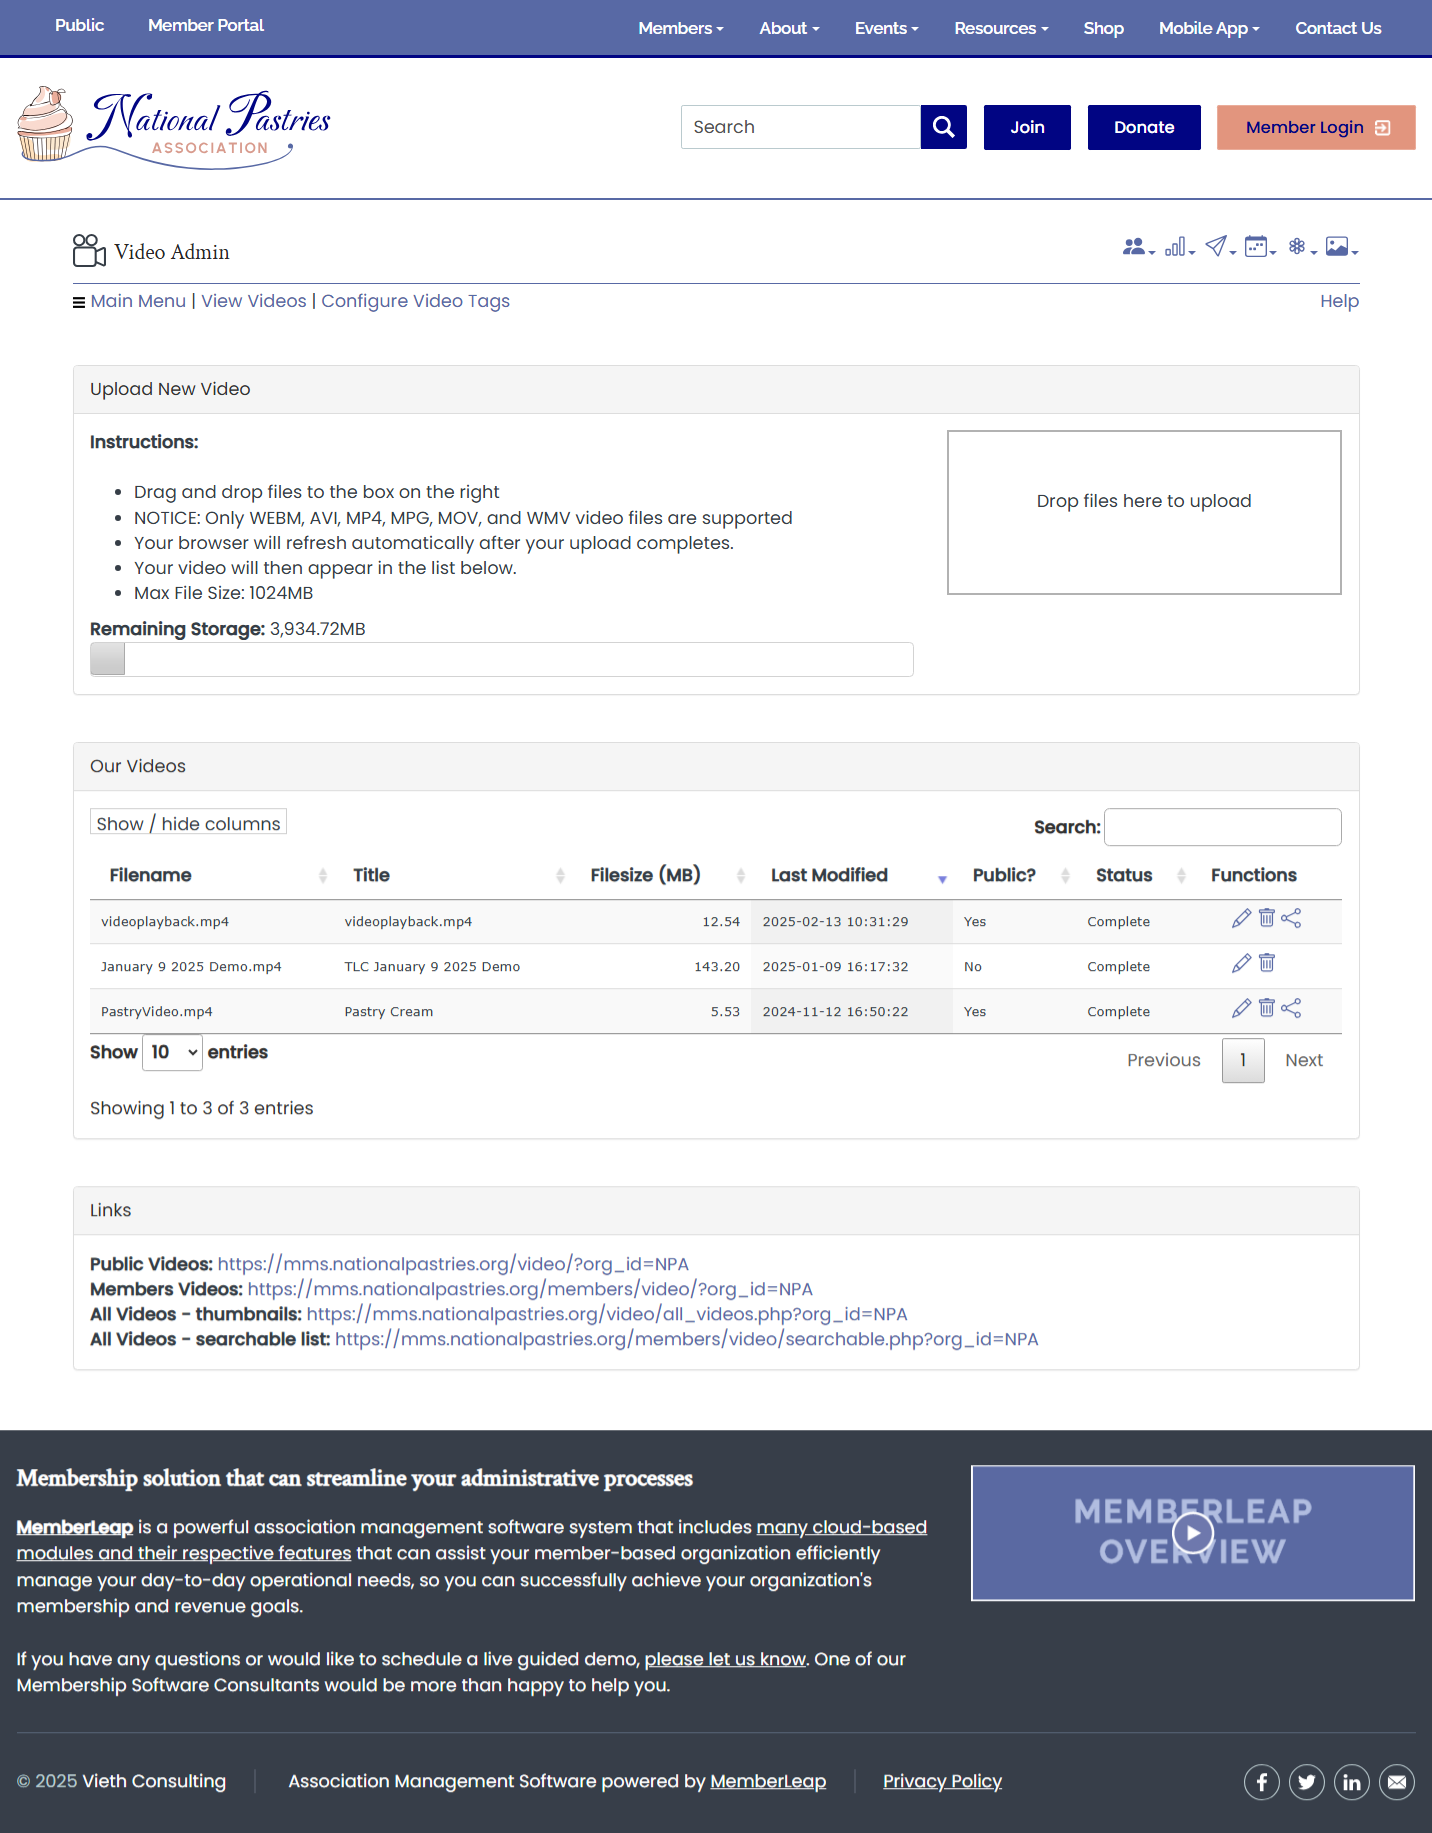The image size is (1432, 1833).
Task: Open the calendar icon menu
Action: pyautogui.click(x=1260, y=247)
